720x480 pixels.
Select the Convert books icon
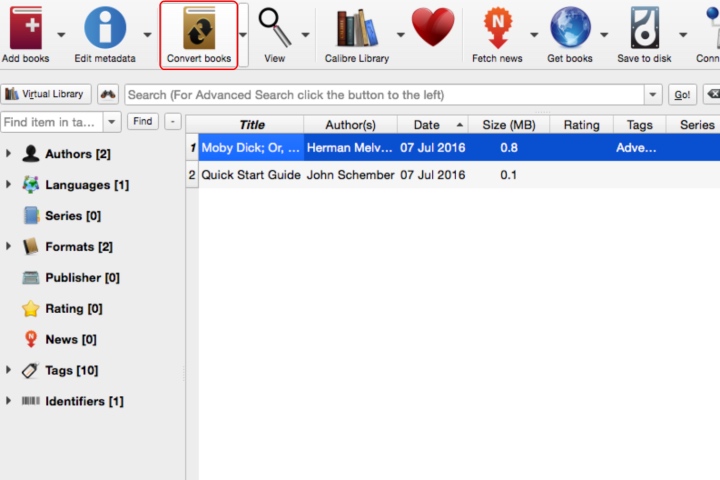click(199, 29)
